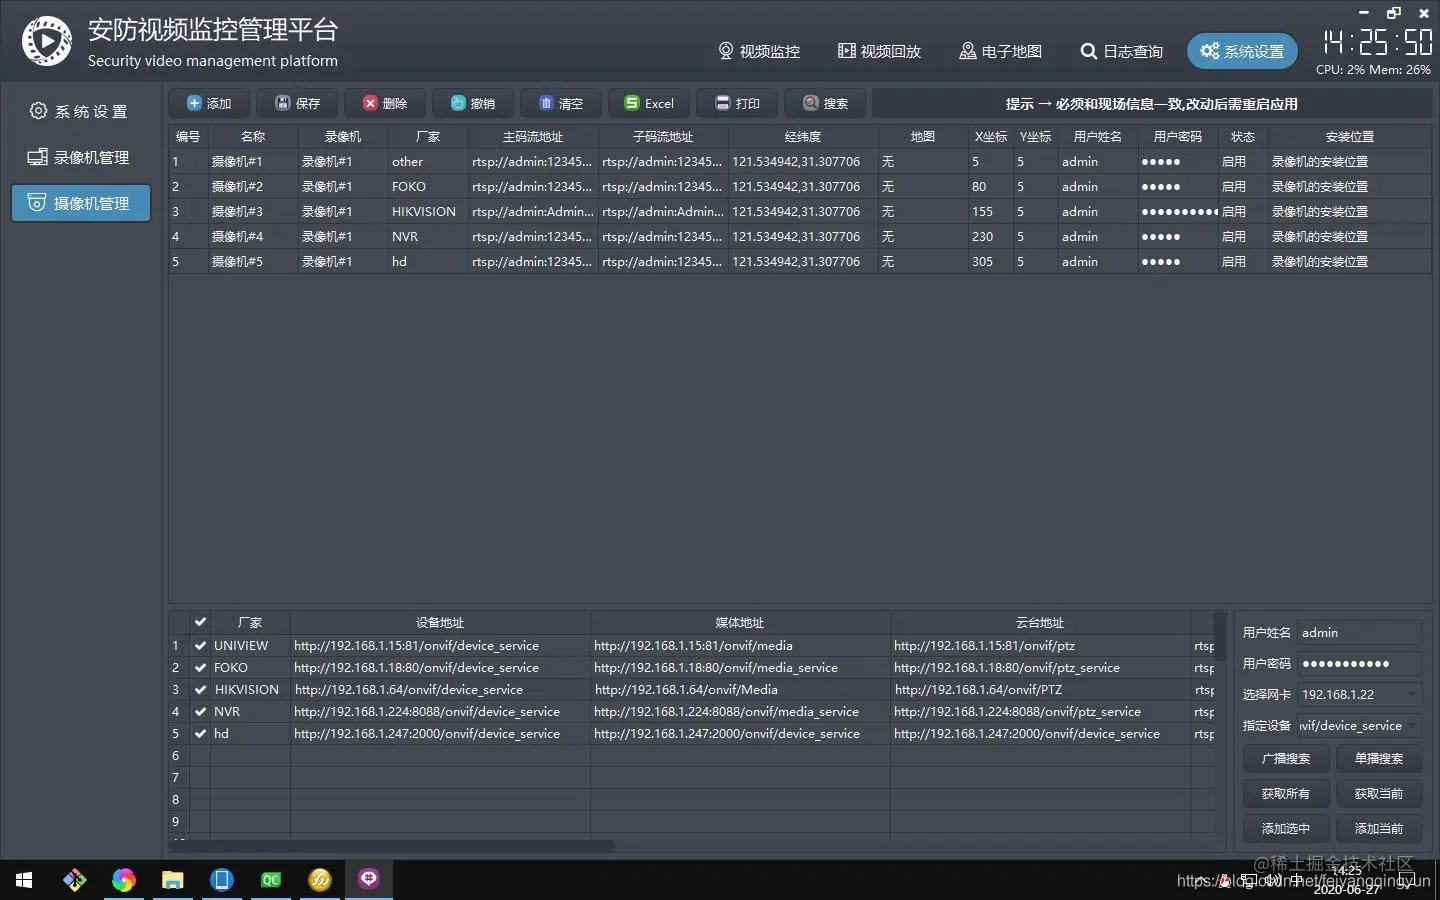The image size is (1440, 900).
Task: Uncheck the hd device row checkbox
Action: point(200,733)
